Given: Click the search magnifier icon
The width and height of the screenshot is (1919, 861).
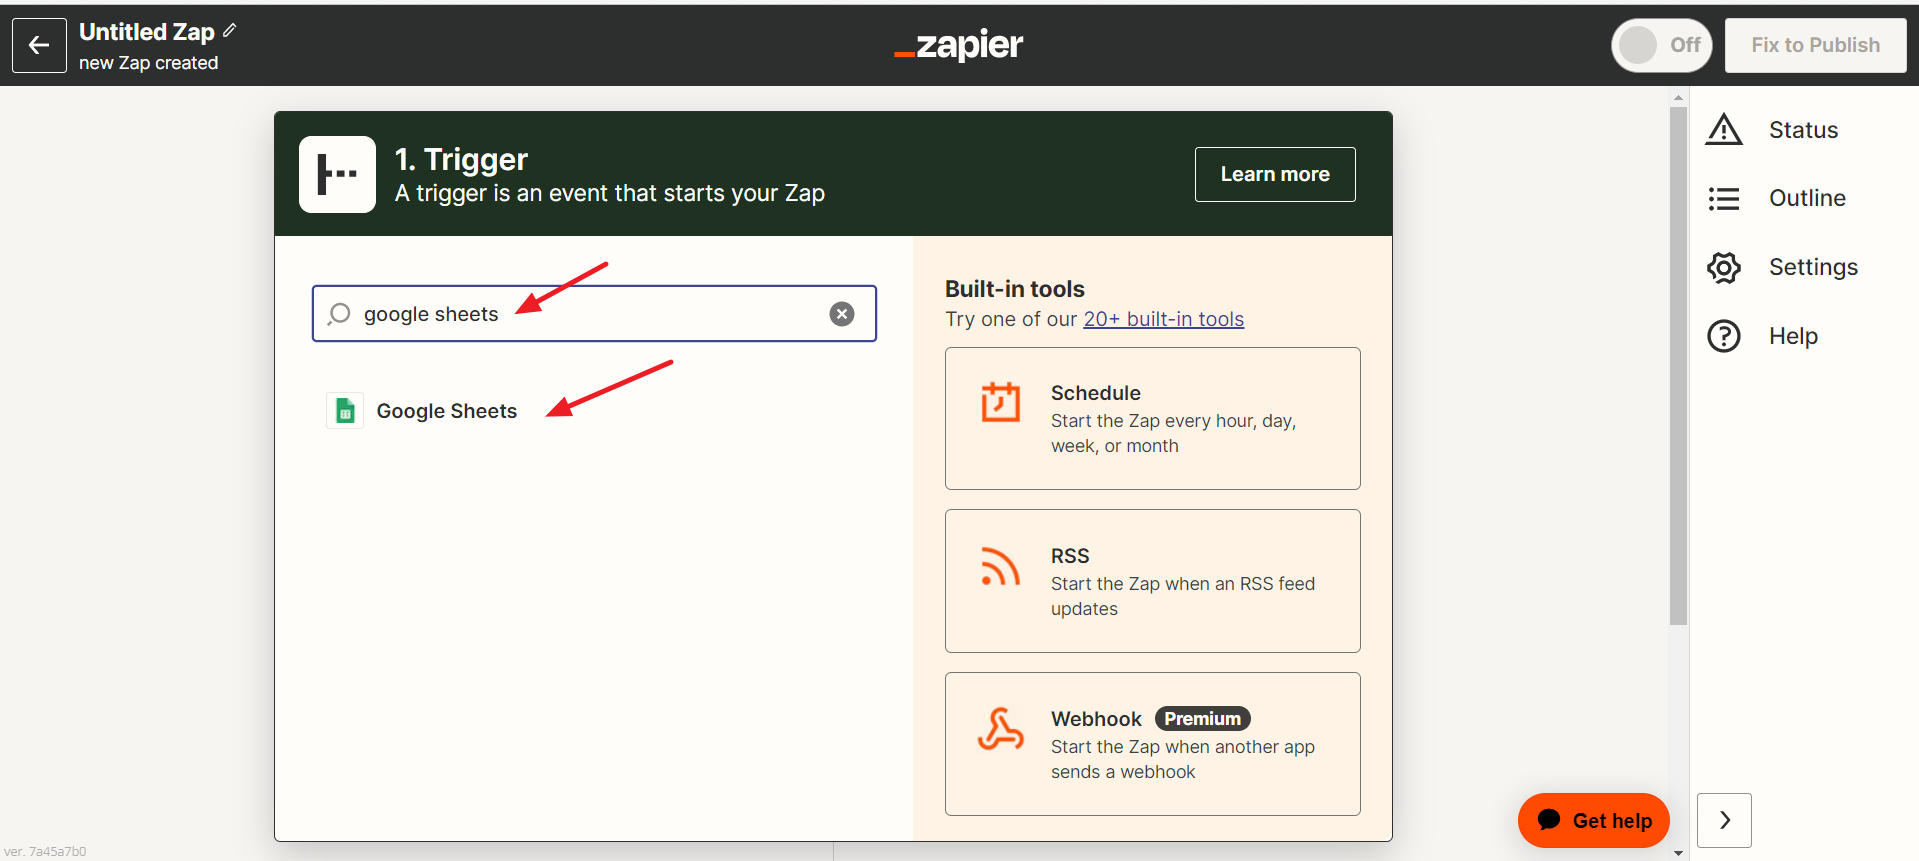Looking at the screenshot, I should [339, 314].
